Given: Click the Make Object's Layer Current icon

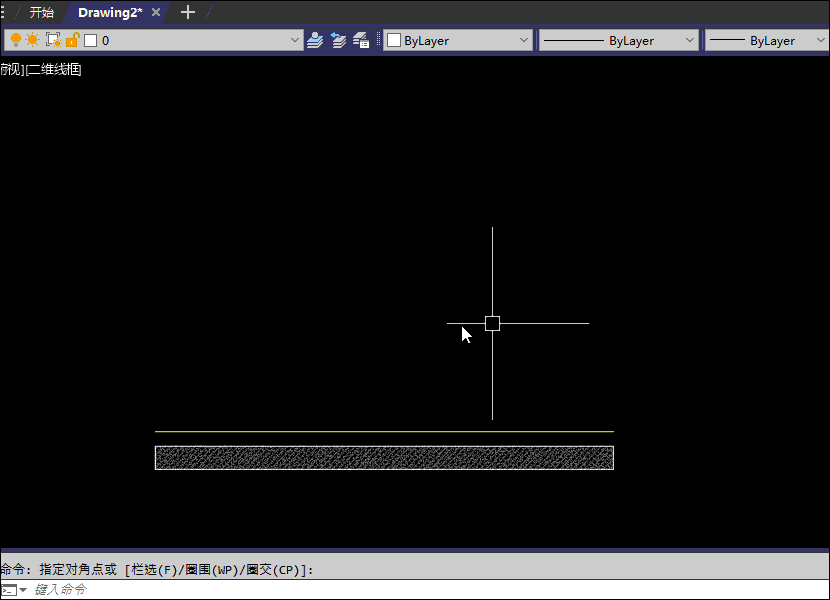Looking at the screenshot, I should pyautogui.click(x=316, y=40).
